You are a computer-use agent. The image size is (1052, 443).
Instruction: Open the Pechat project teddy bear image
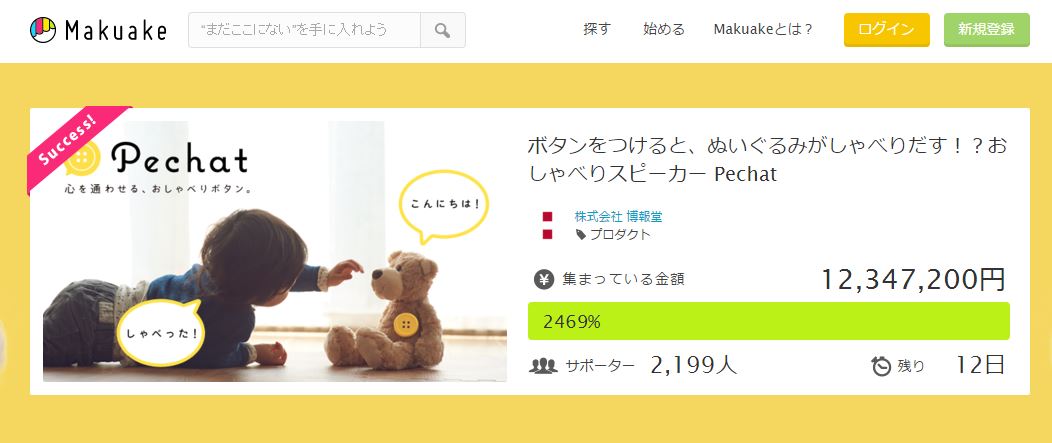coord(274,251)
